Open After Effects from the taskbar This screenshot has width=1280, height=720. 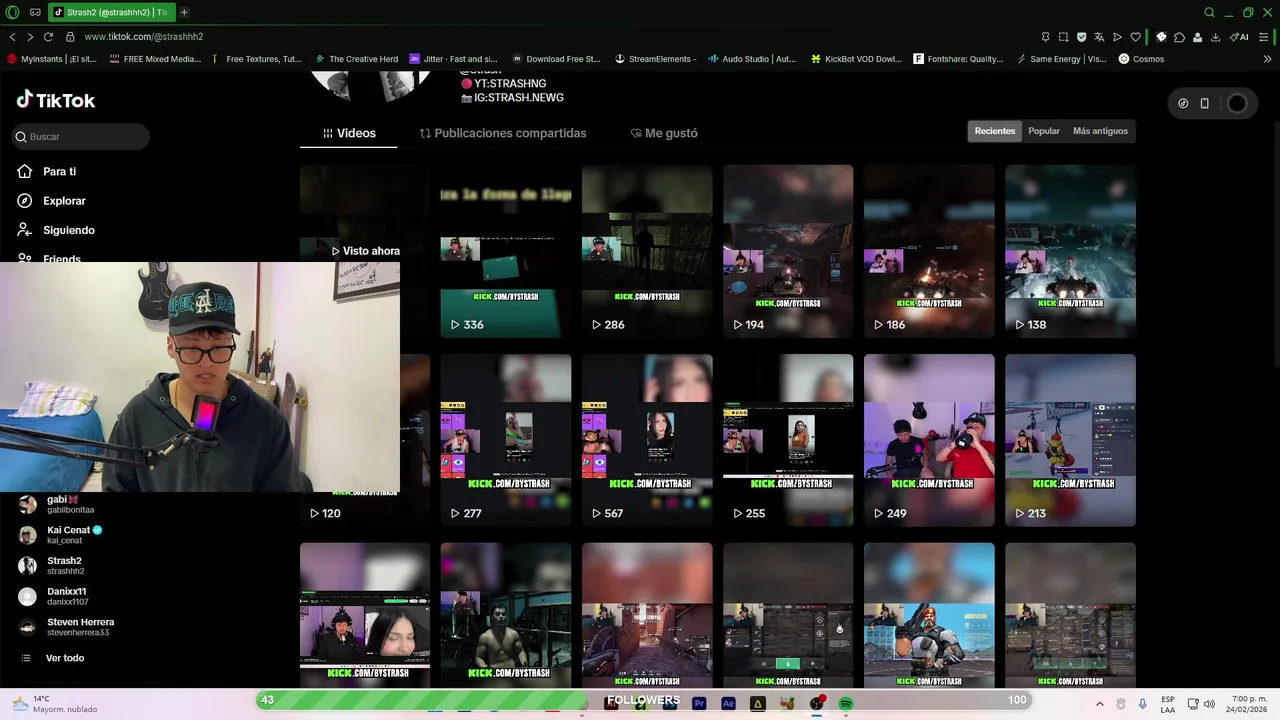(728, 704)
